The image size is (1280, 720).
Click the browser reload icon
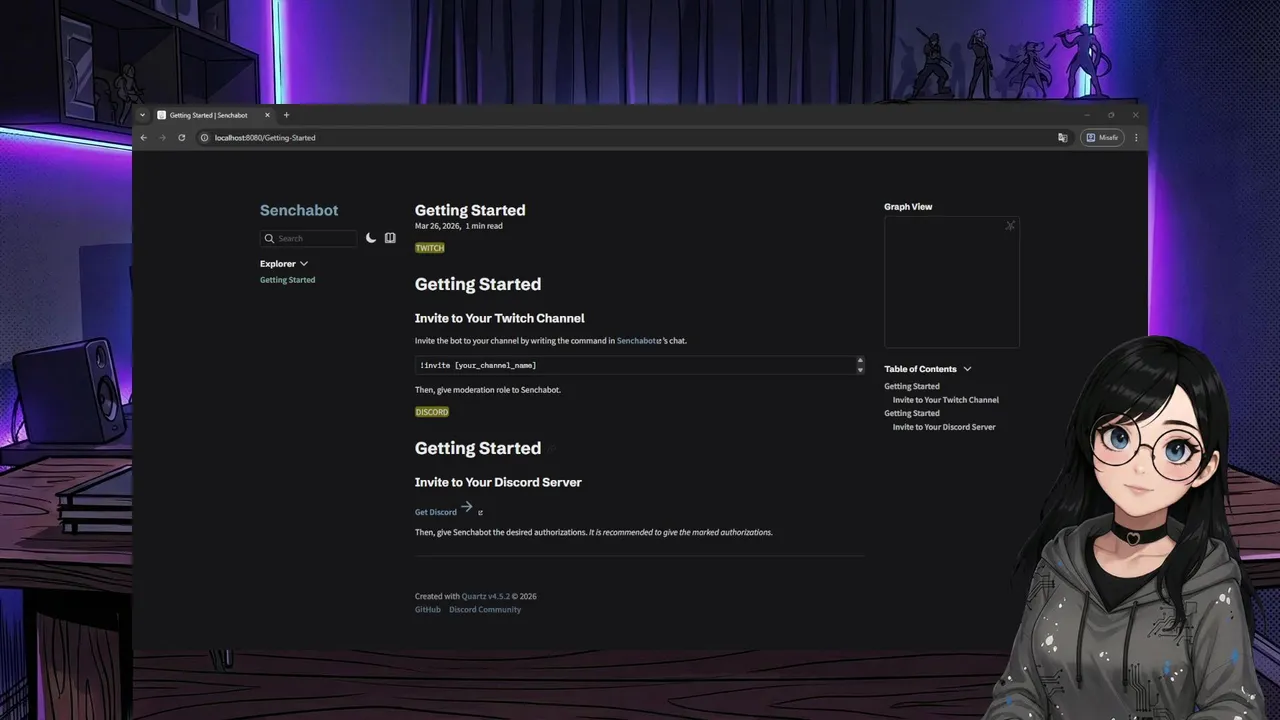pos(181,138)
